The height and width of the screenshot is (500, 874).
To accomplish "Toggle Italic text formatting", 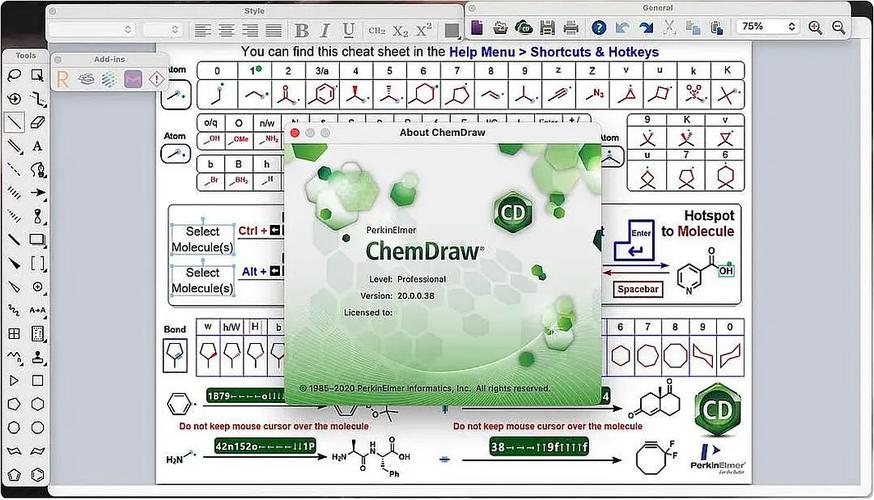I will [x=326, y=31].
